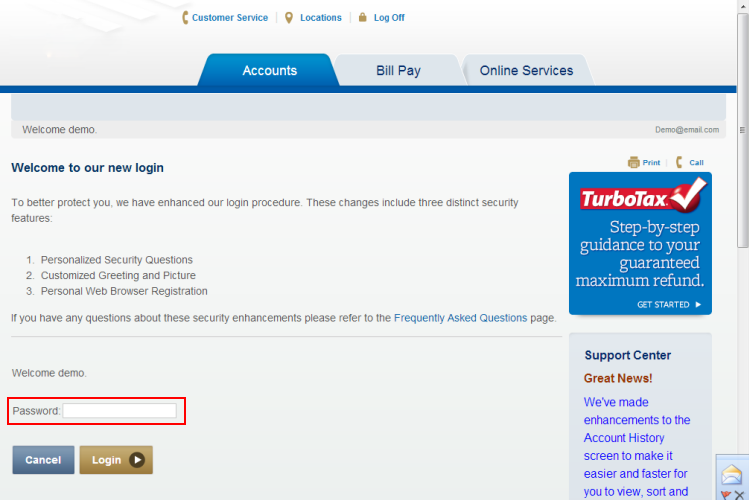Click the Print printer icon
Image resolution: width=749 pixels, height=500 pixels.
pos(633,162)
